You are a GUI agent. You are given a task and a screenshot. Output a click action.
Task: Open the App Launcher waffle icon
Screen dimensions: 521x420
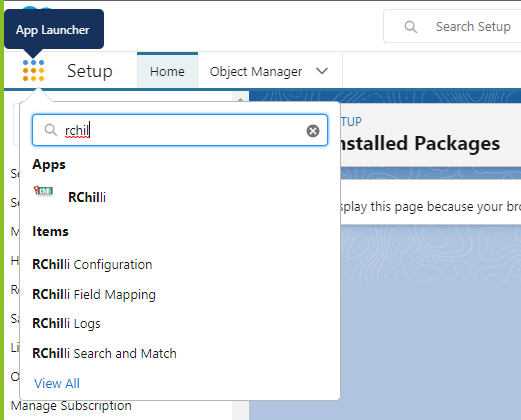pyautogui.click(x=33, y=70)
